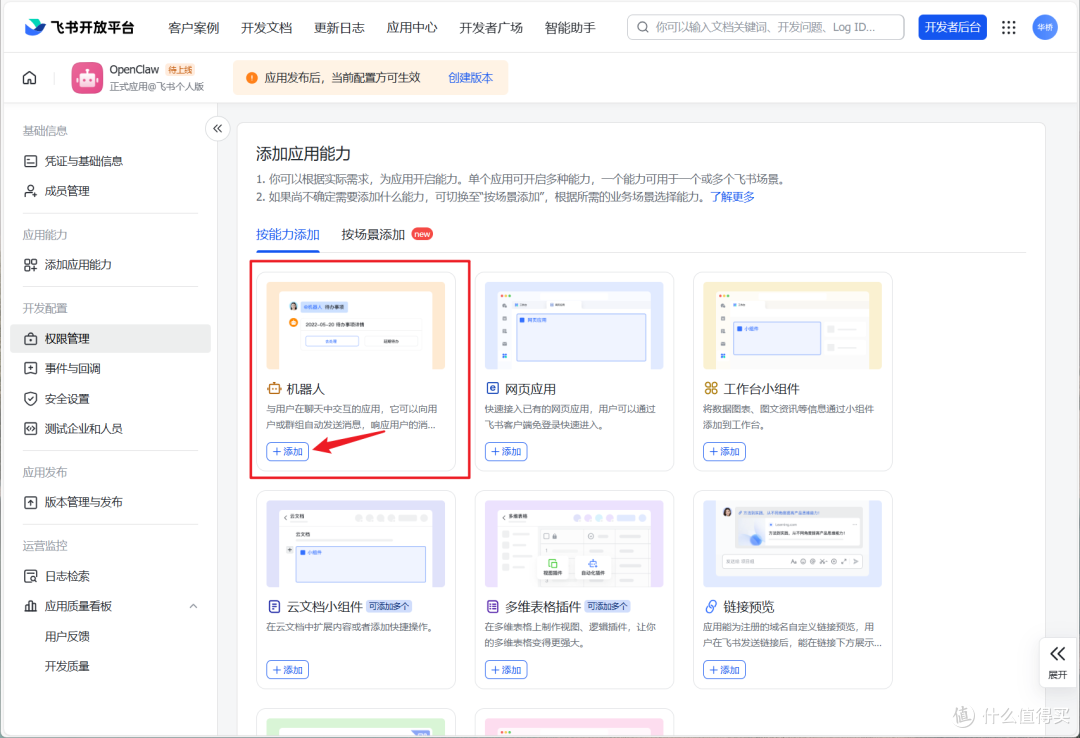Open the home icon in the app header
Viewport: 1080px width, 738px height.
click(30, 78)
